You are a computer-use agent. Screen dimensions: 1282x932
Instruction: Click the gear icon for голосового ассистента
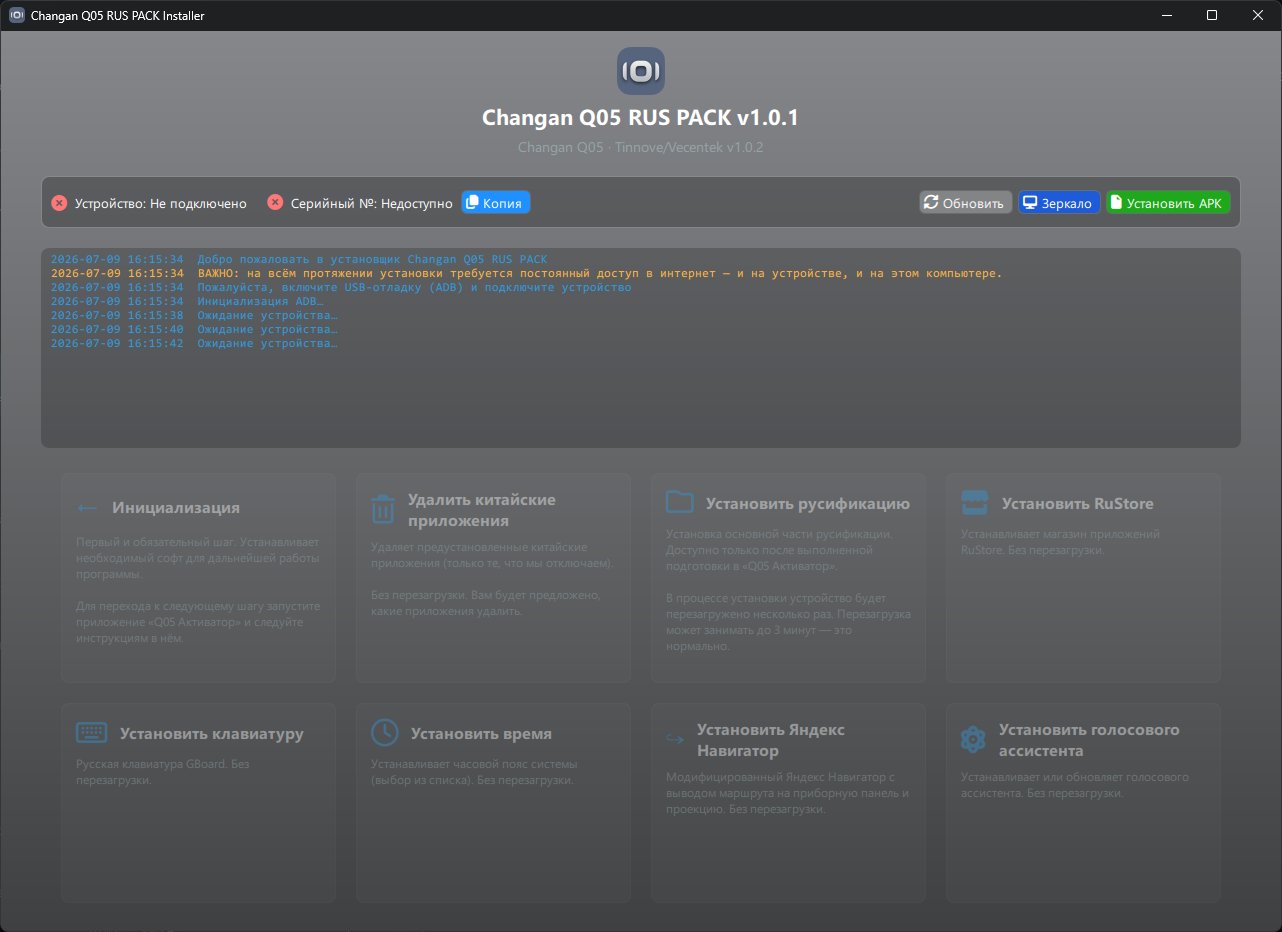tap(973, 740)
